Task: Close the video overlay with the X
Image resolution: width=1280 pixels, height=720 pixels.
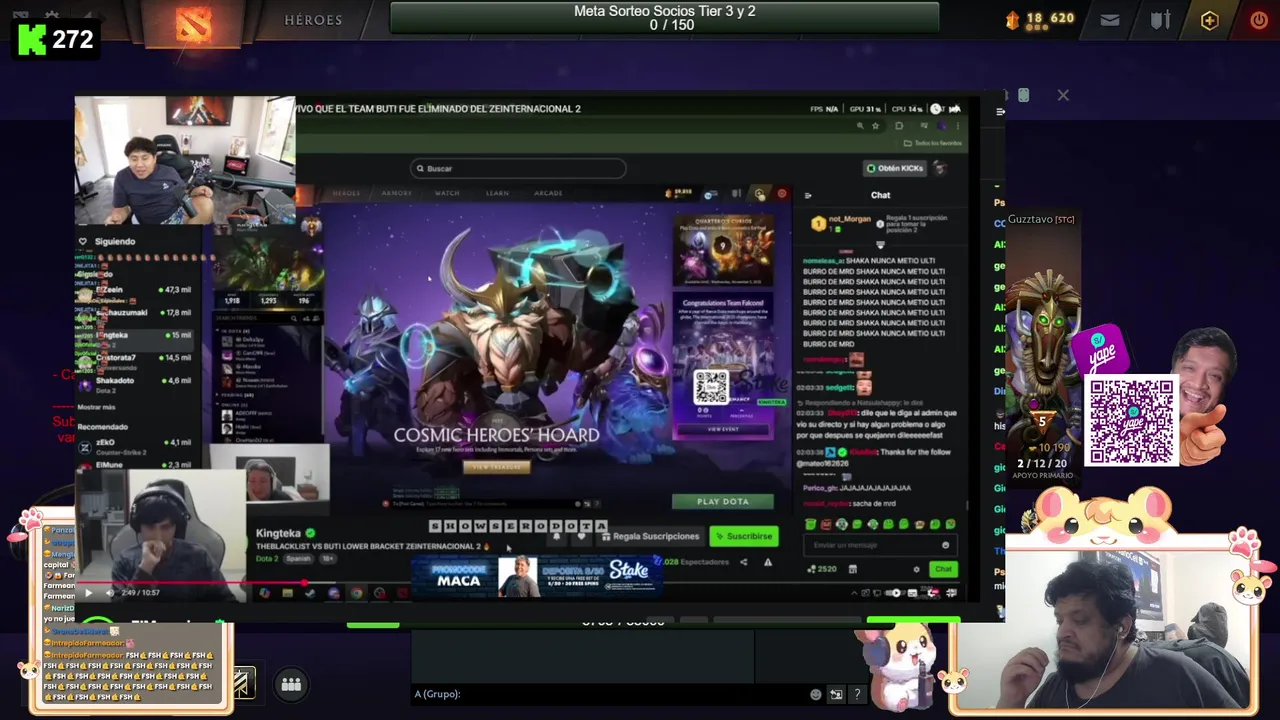Action: (x=1063, y=95)
